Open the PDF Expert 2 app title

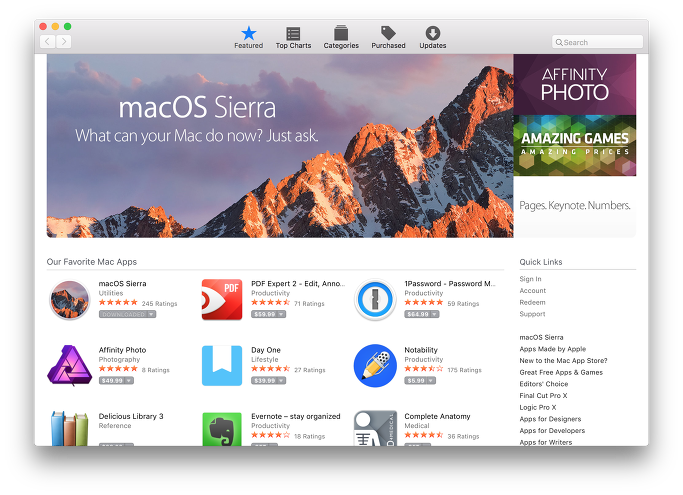[x=298, y=284]
